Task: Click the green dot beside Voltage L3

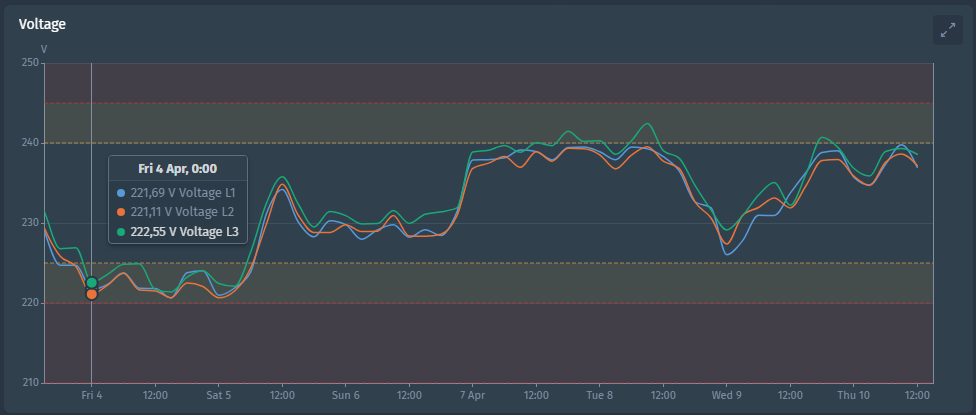Action: (x=122, y=231)
